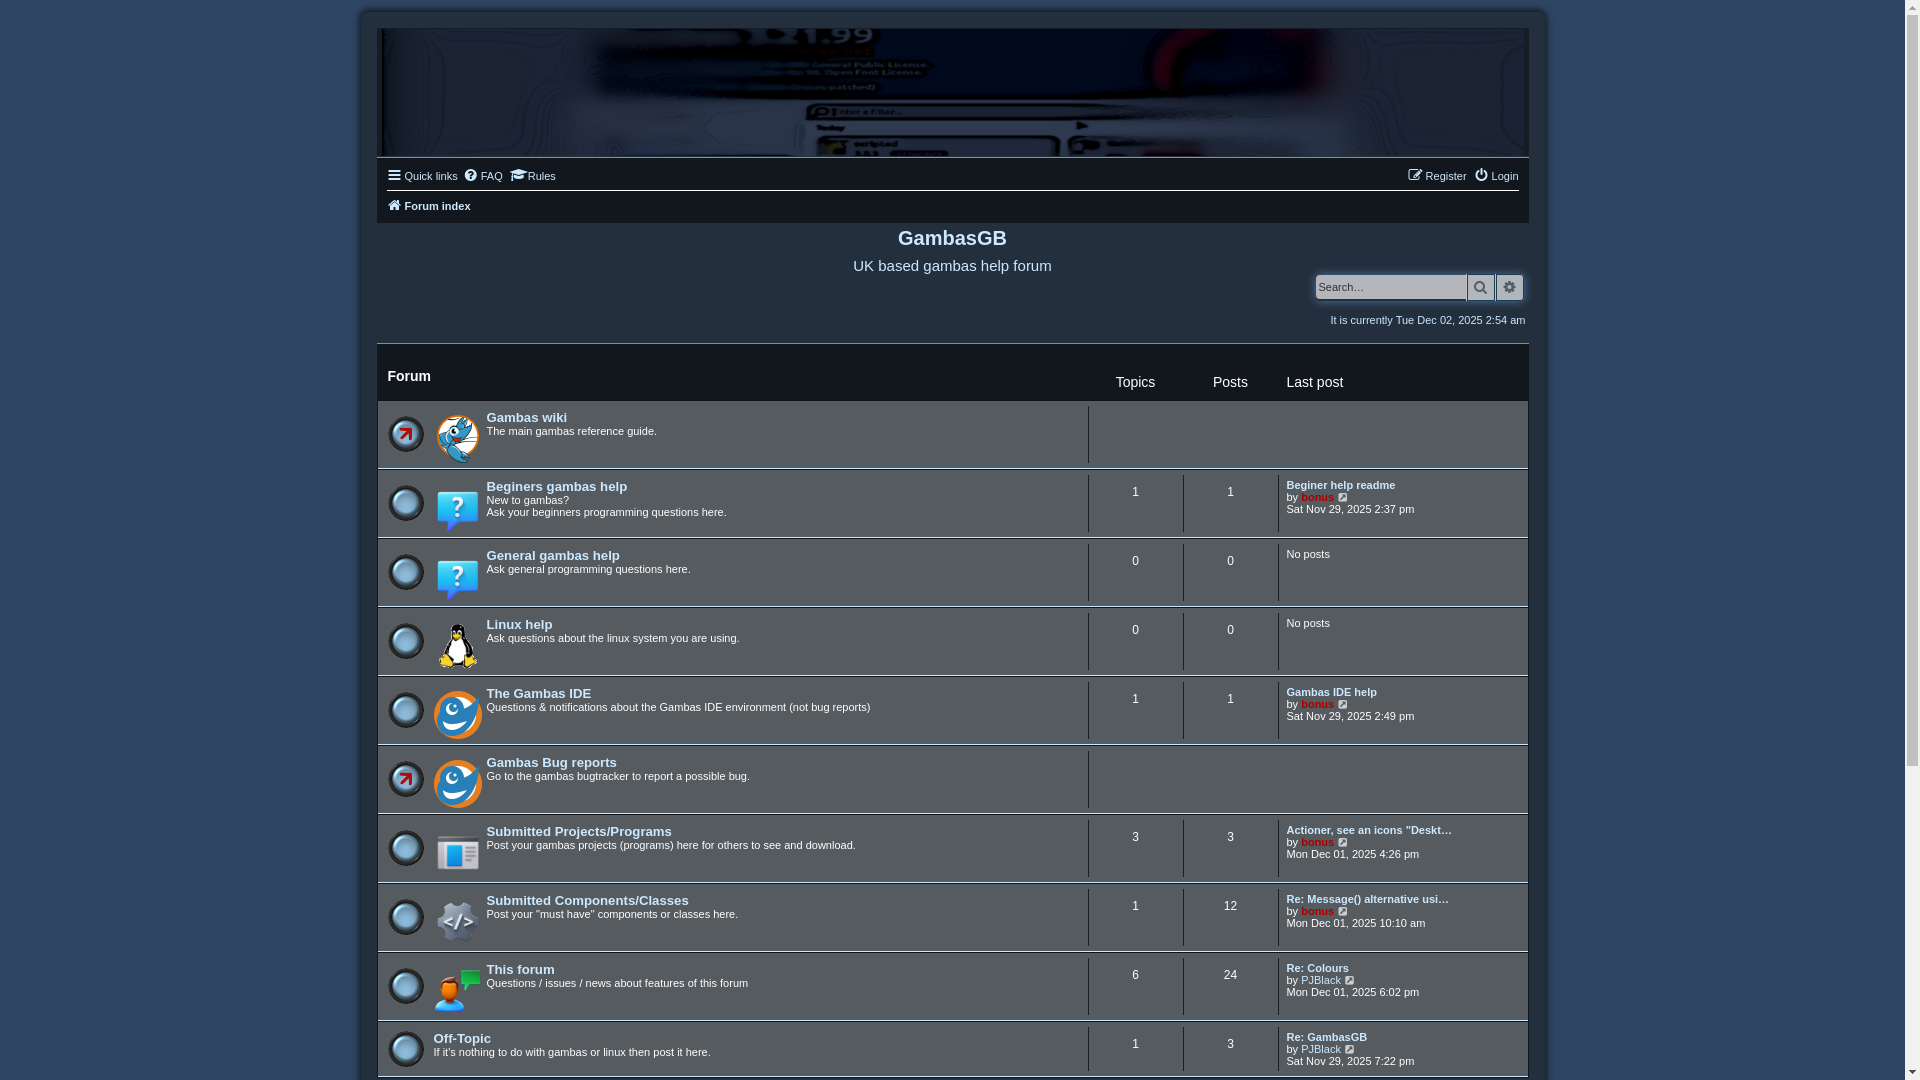The image size is (1920, 1080).
Task: Open the Off-Topic forum
Action: (x=462, y=1039)
